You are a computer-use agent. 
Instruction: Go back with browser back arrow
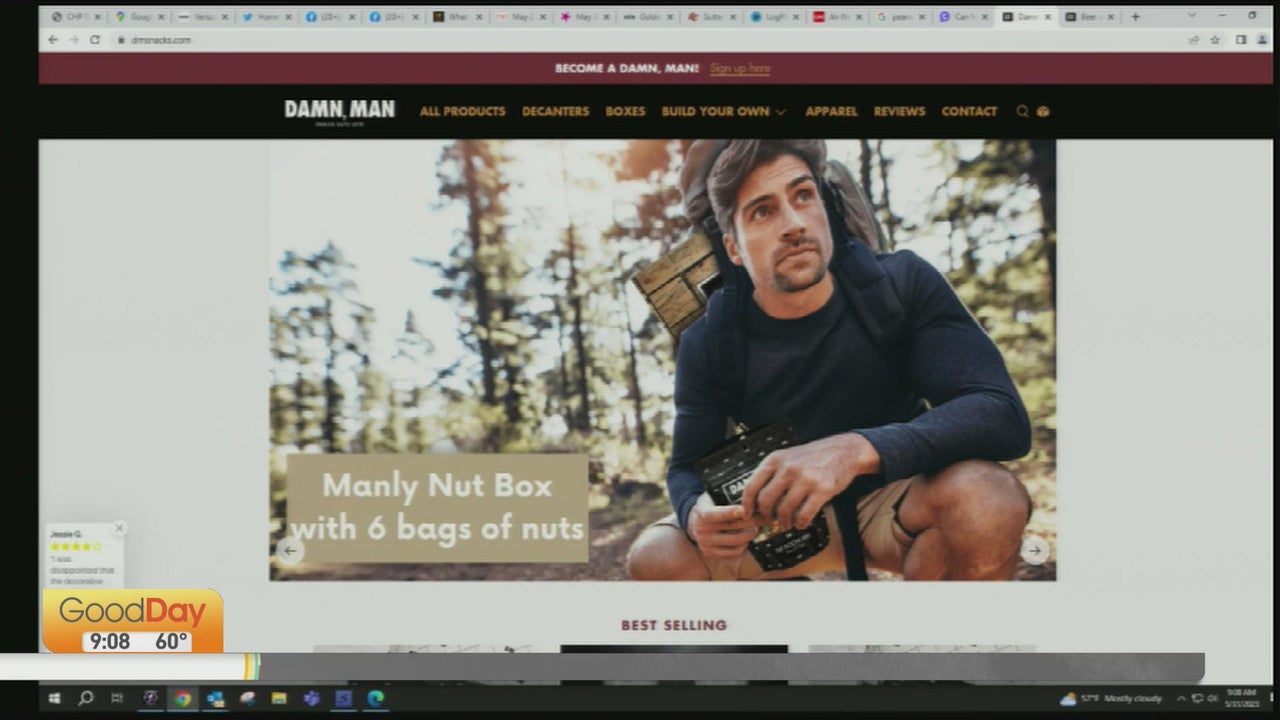[53, 40]
